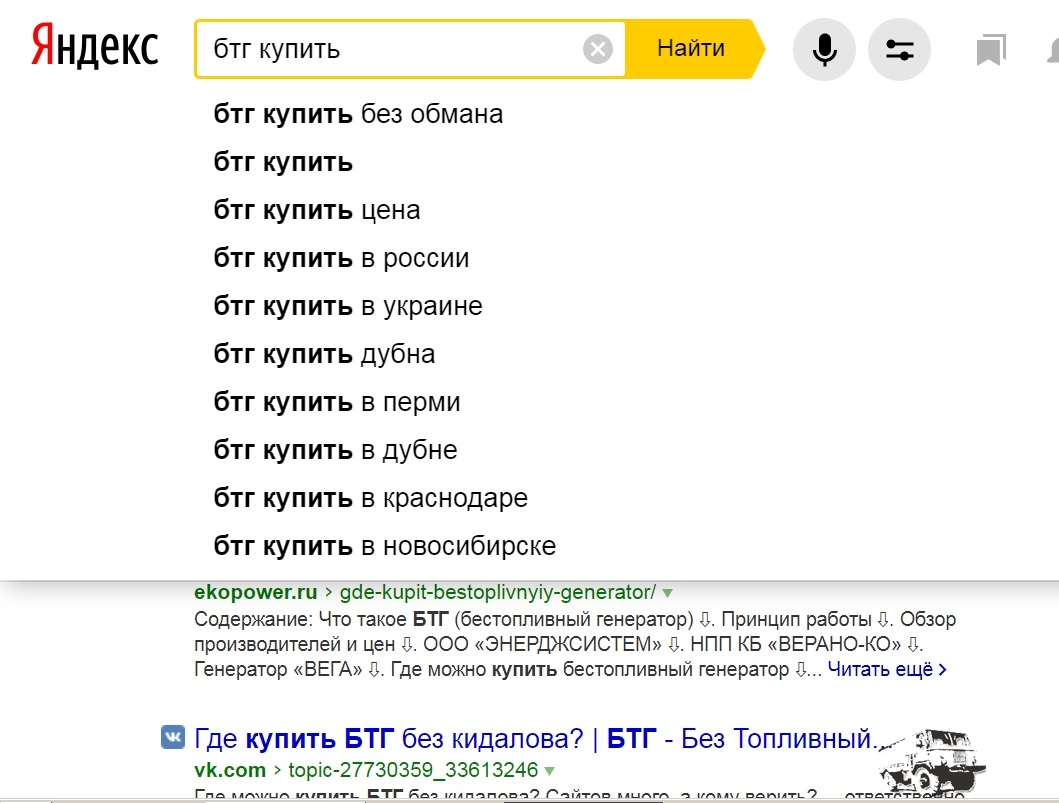Click the Yandex logo
Screen dimensions: 1059x803
pos(95,47)
